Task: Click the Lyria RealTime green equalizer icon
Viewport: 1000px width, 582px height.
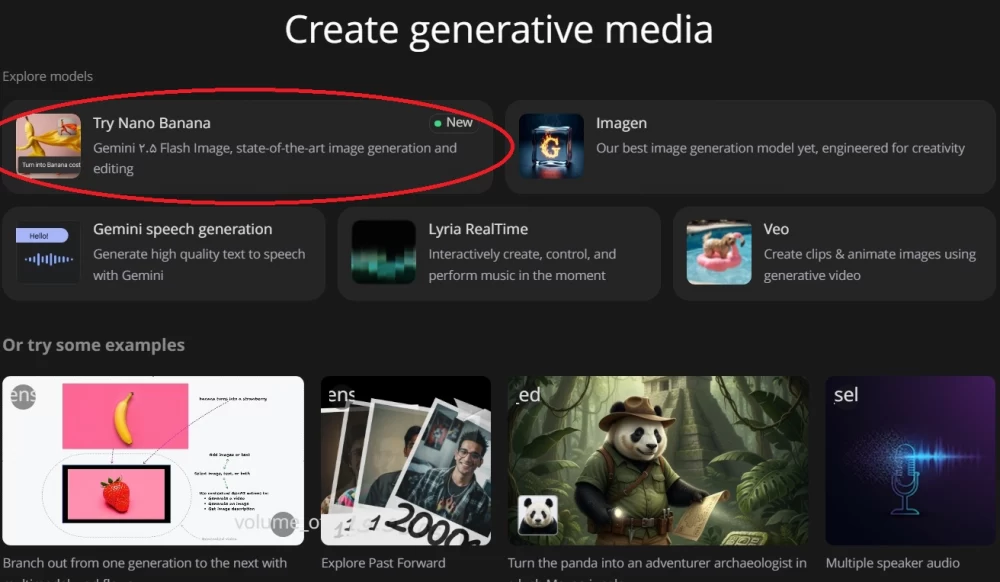Action: click(383, 253)
